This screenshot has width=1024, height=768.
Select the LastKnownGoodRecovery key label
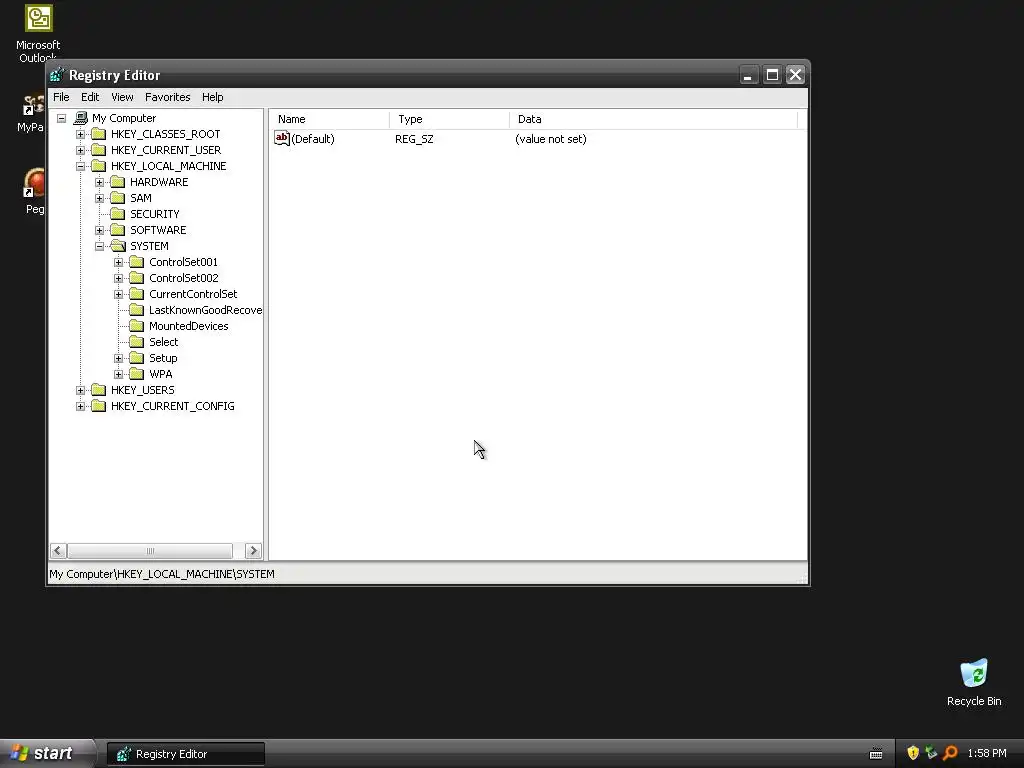point(205,310)
